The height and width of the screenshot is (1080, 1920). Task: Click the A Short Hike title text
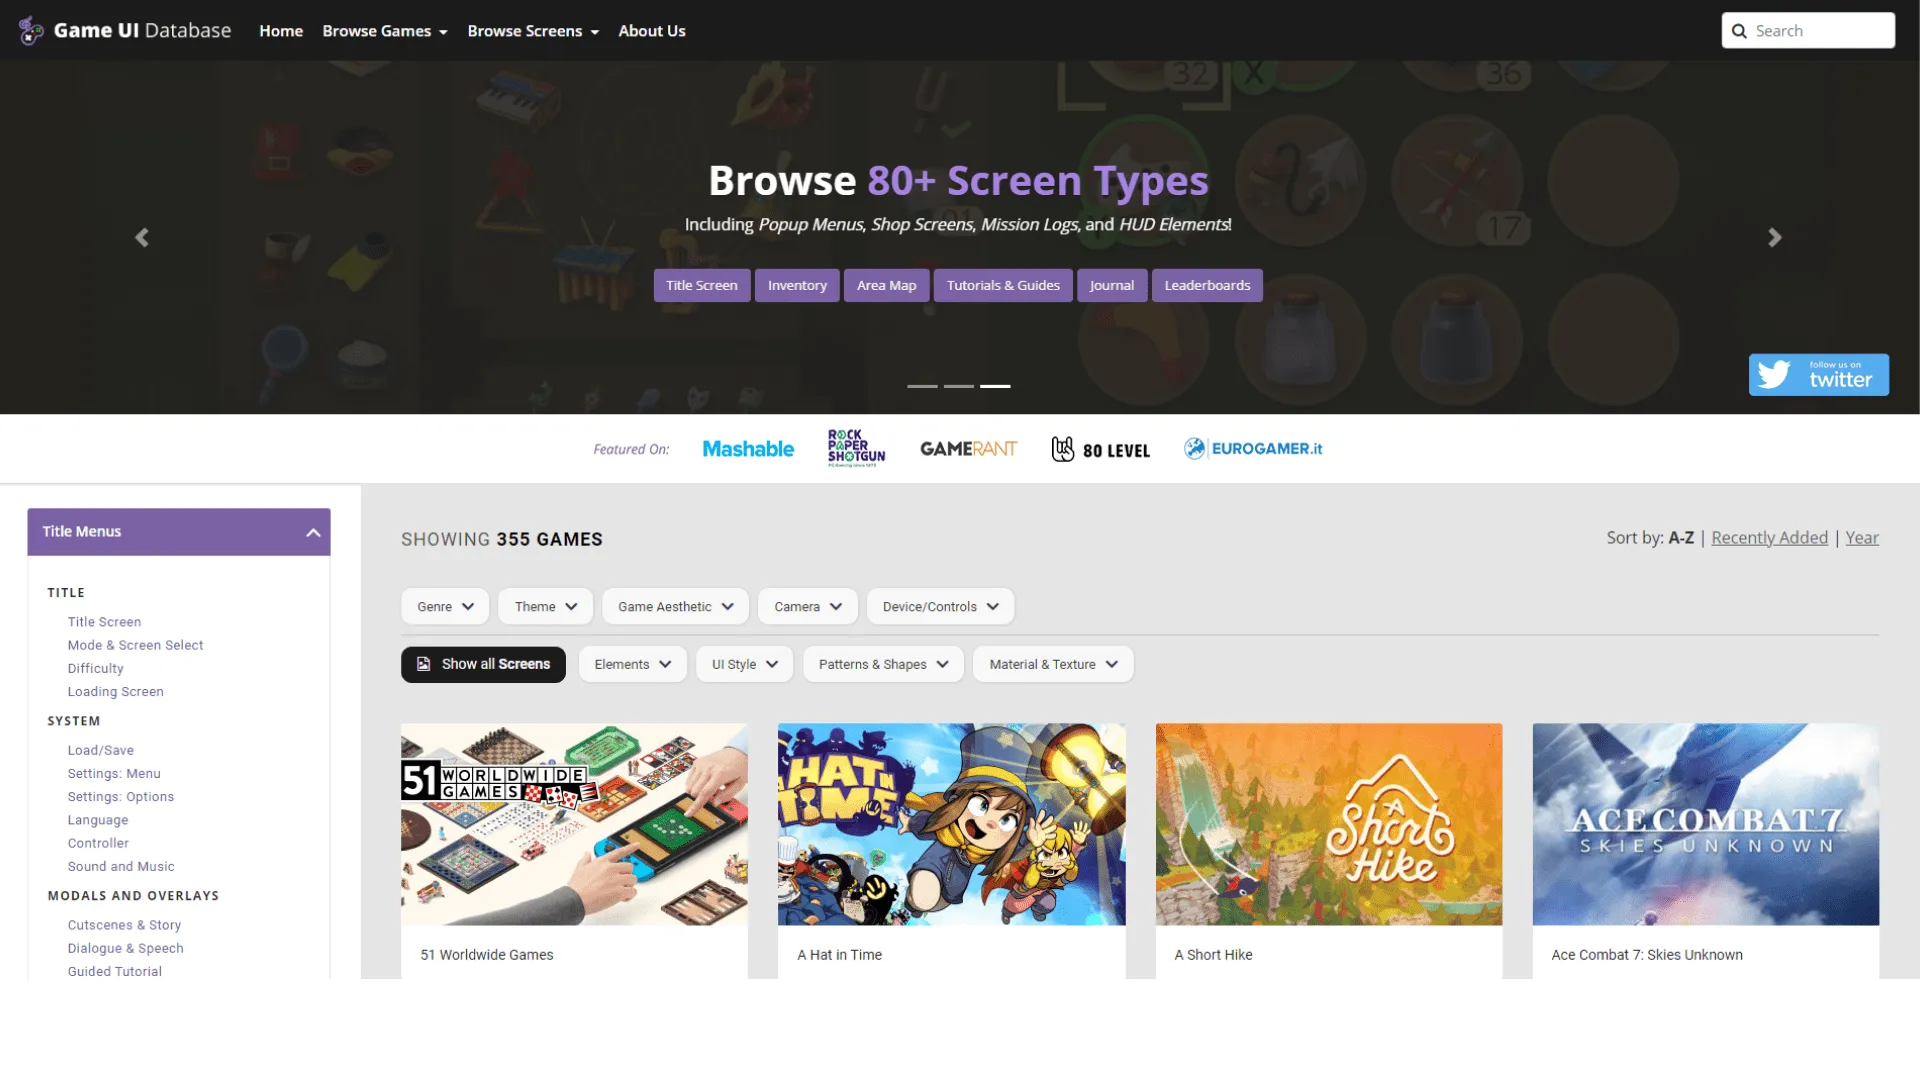1213,955
